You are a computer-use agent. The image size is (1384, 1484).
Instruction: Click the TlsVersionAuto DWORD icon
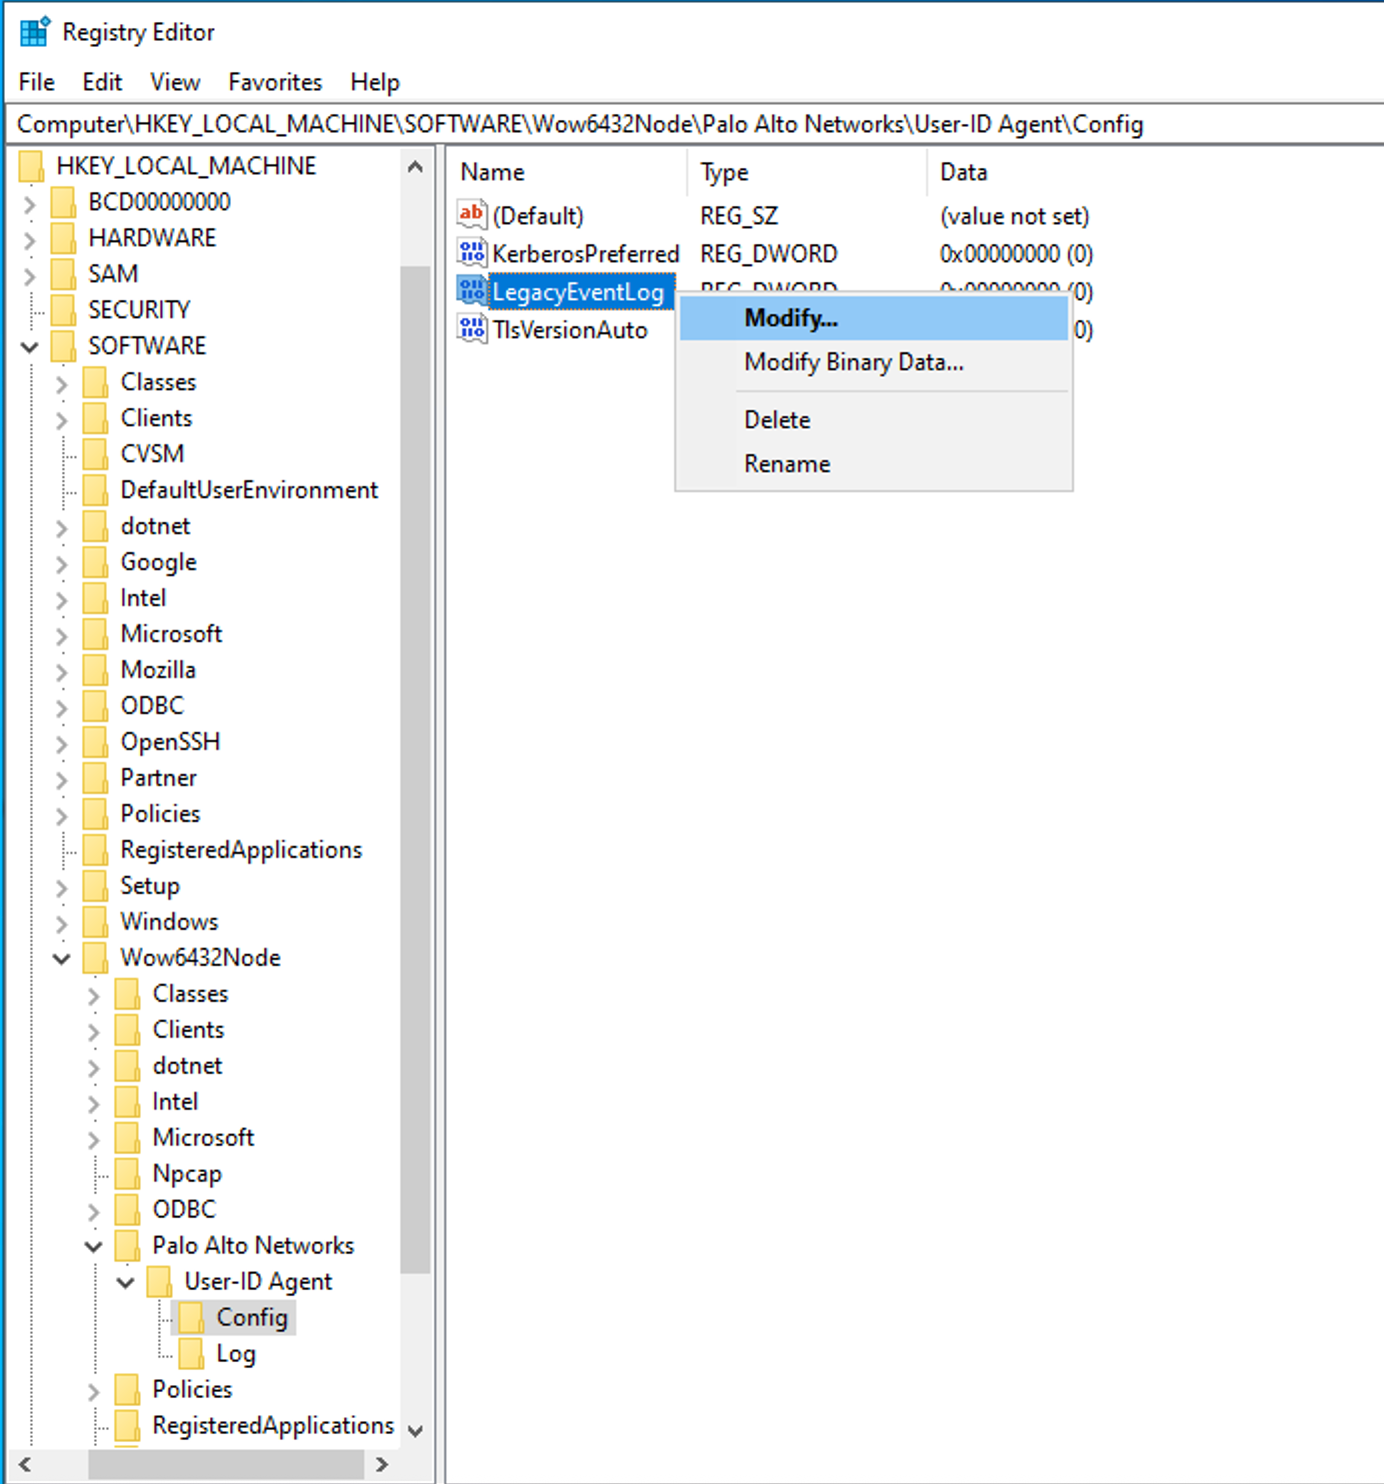point(471,329)
